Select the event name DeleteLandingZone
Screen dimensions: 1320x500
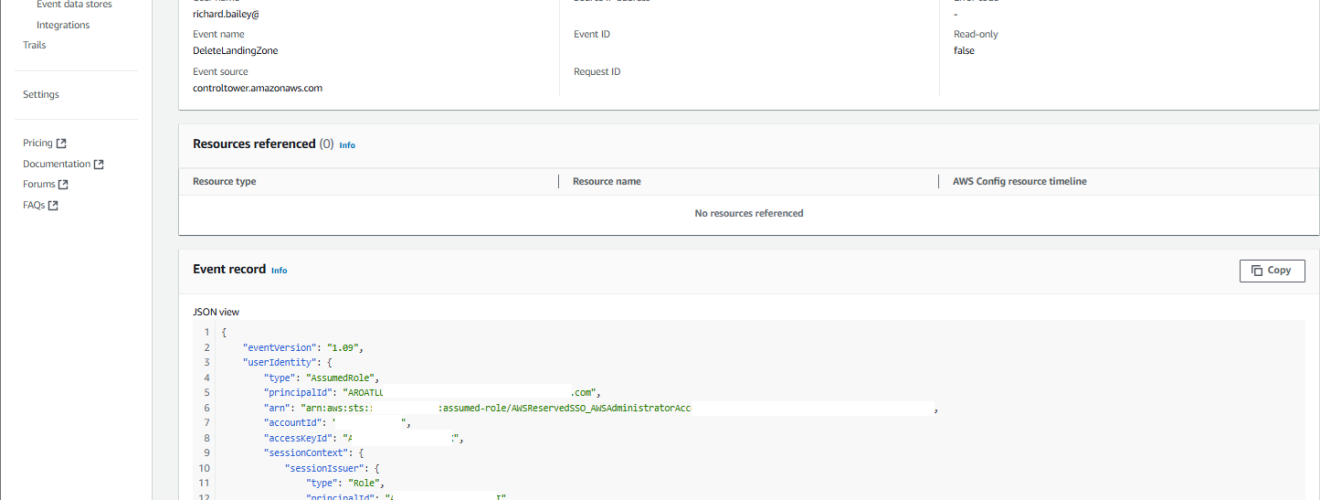(236, 50)
